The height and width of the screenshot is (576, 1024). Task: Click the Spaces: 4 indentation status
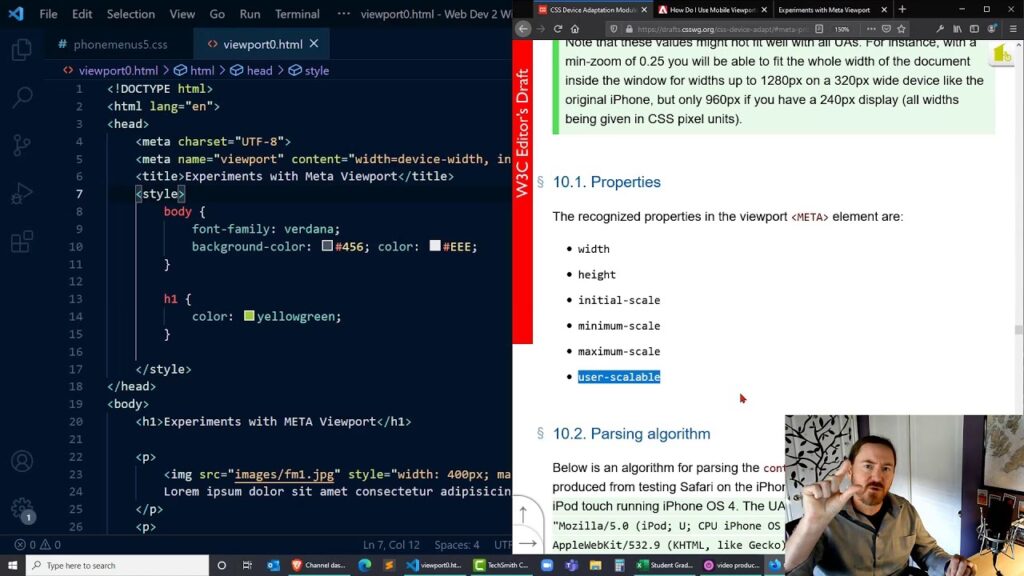457,545
